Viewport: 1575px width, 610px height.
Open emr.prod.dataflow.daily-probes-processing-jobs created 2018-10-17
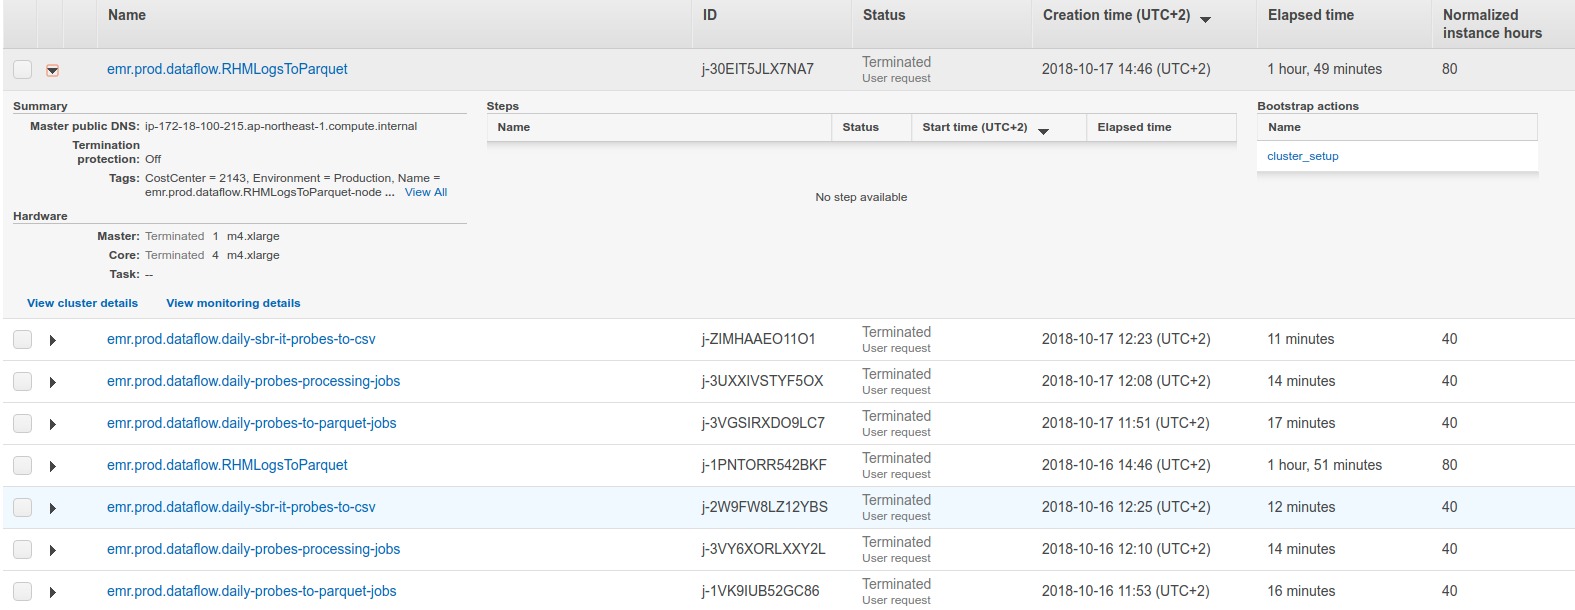253,381
